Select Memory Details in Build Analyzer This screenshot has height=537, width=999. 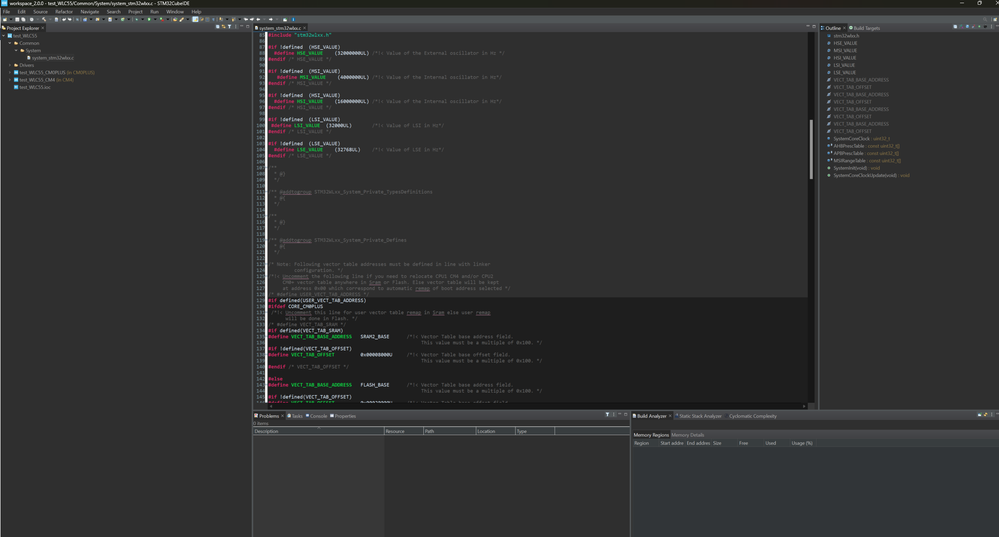pyautogui.click(x=688, y=435)
